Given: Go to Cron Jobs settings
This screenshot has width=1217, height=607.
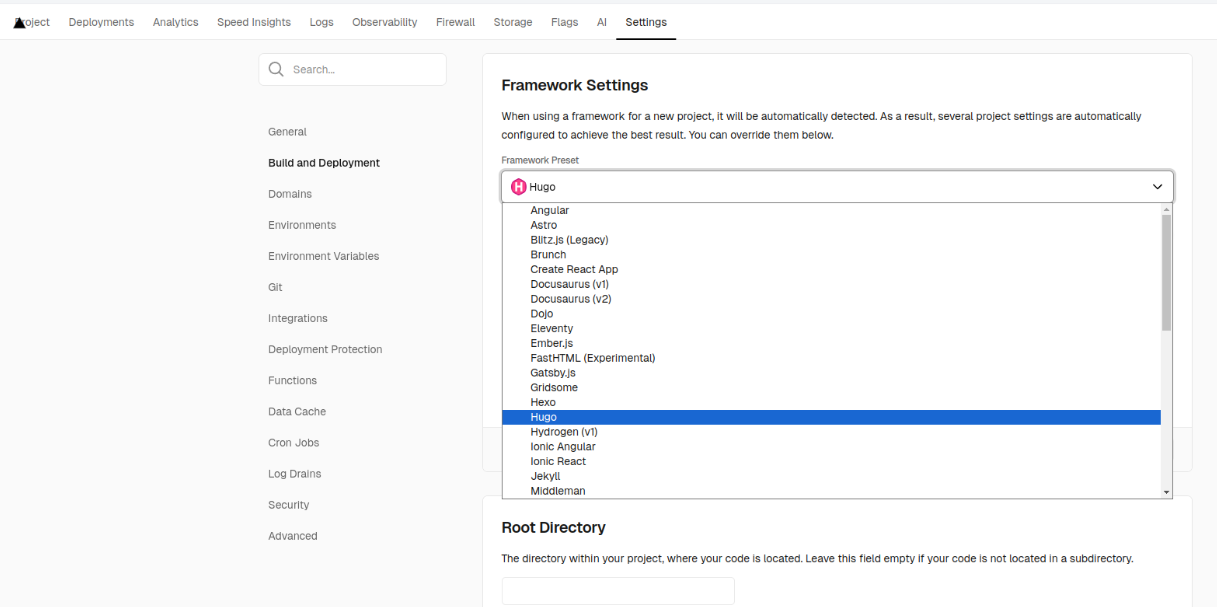Looking at the screenshot, I should (x=294, y=442).
